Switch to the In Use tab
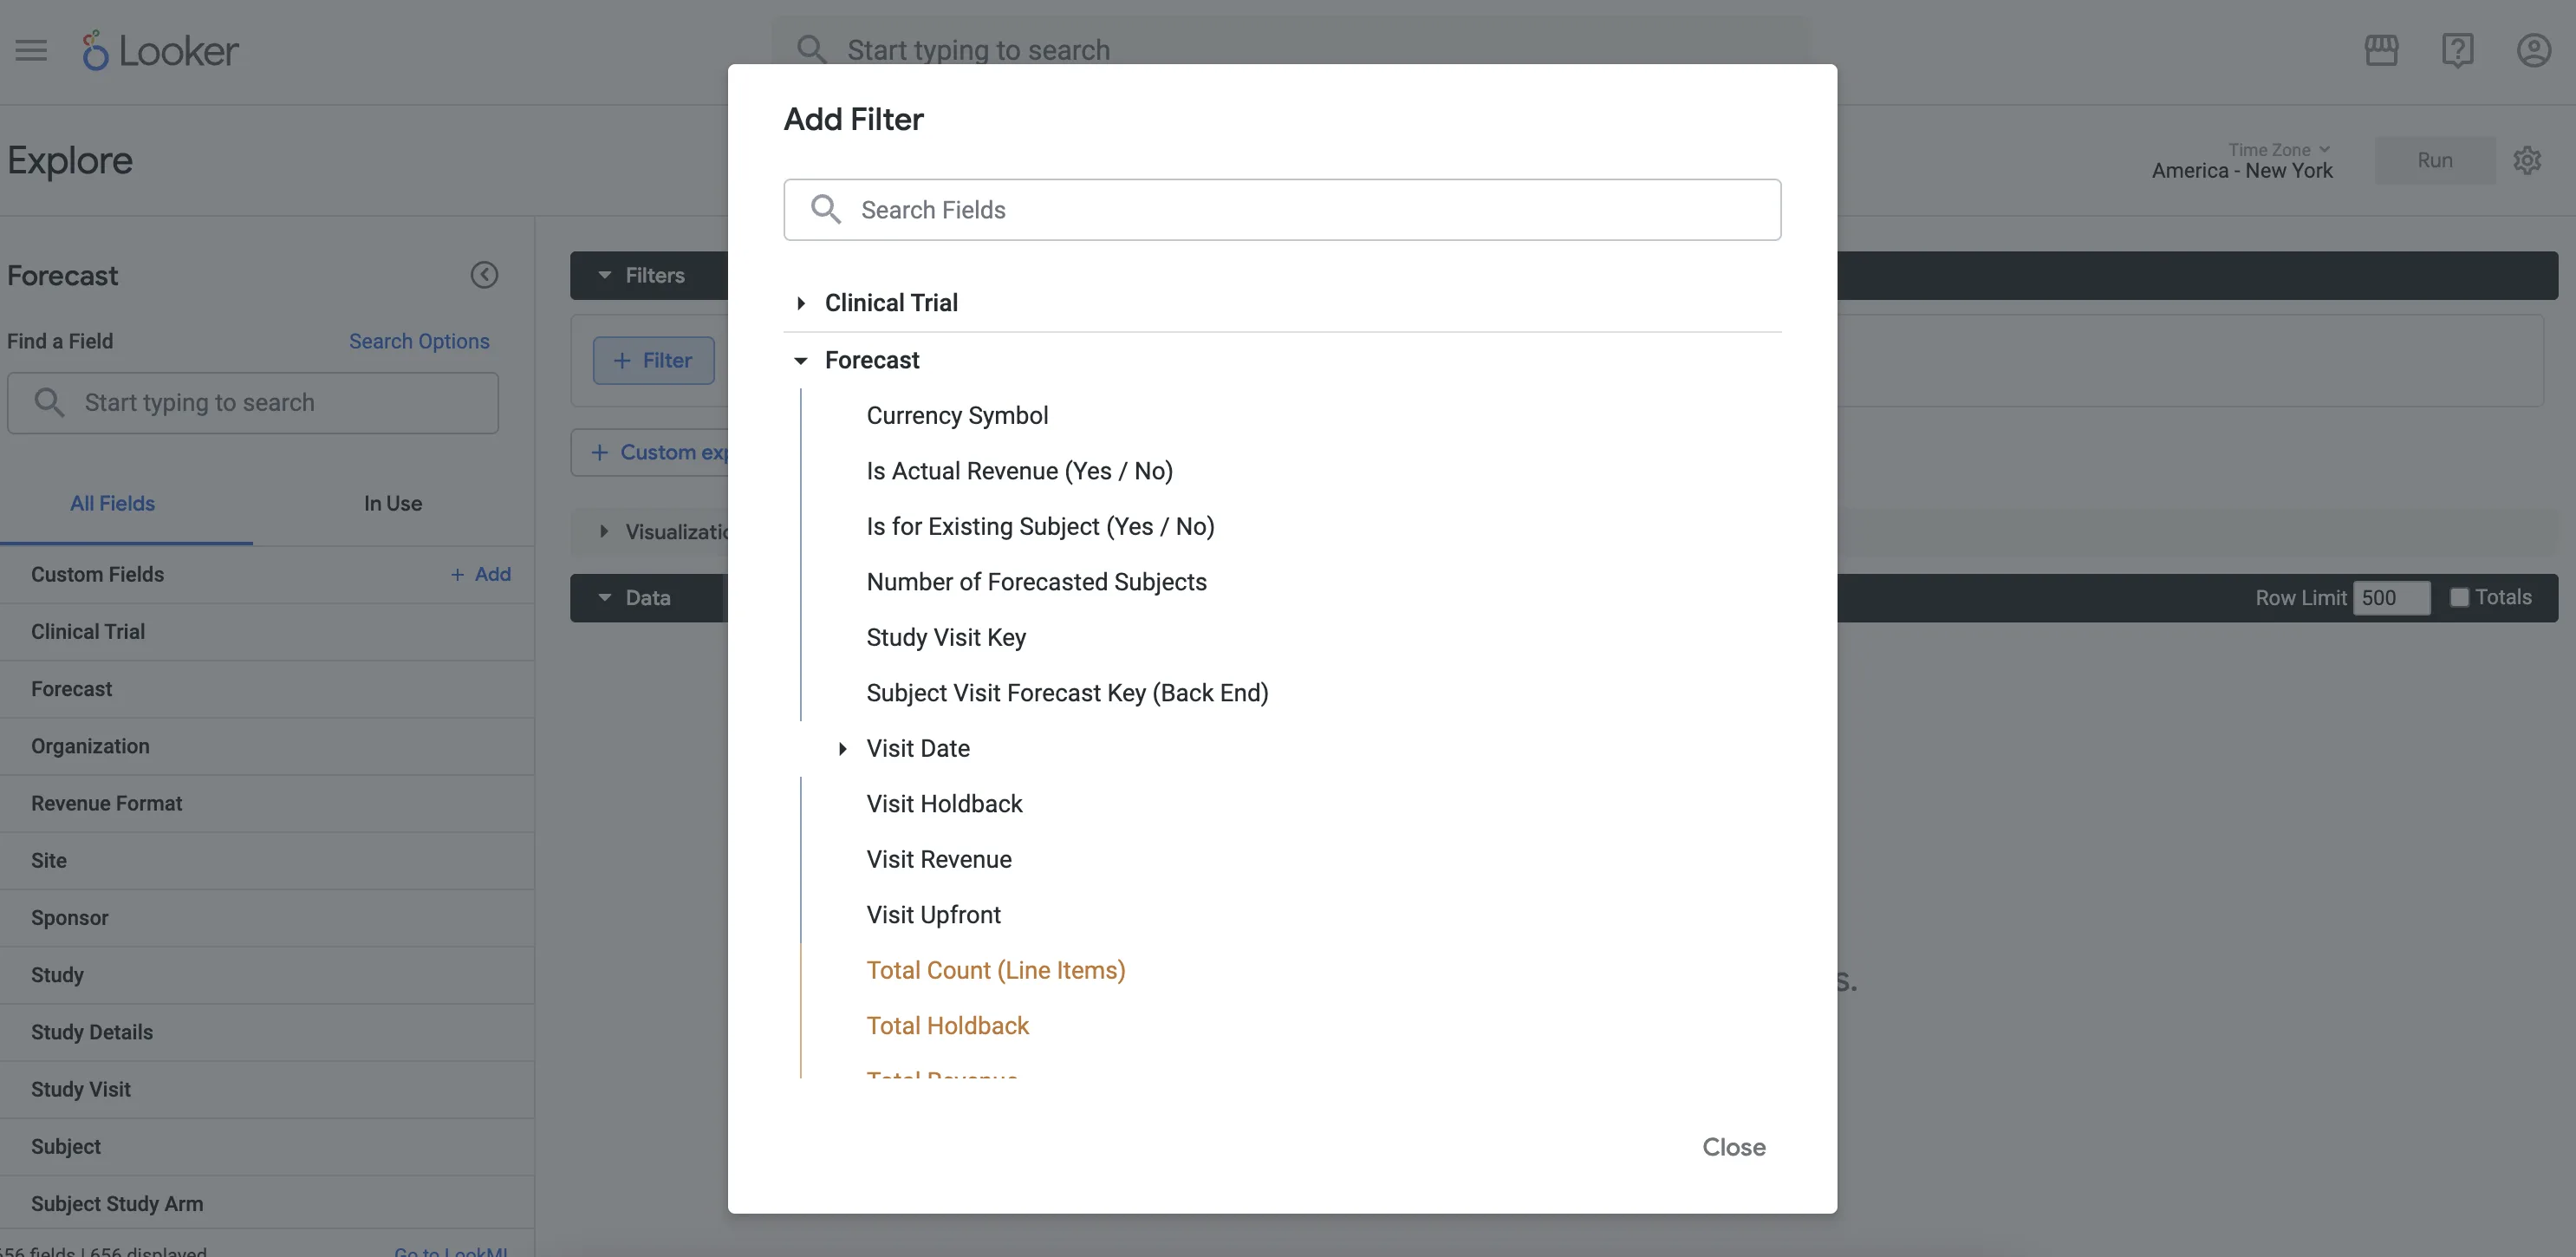The height and width of the screenshot is (1257, 2576). tap(392, 503)
